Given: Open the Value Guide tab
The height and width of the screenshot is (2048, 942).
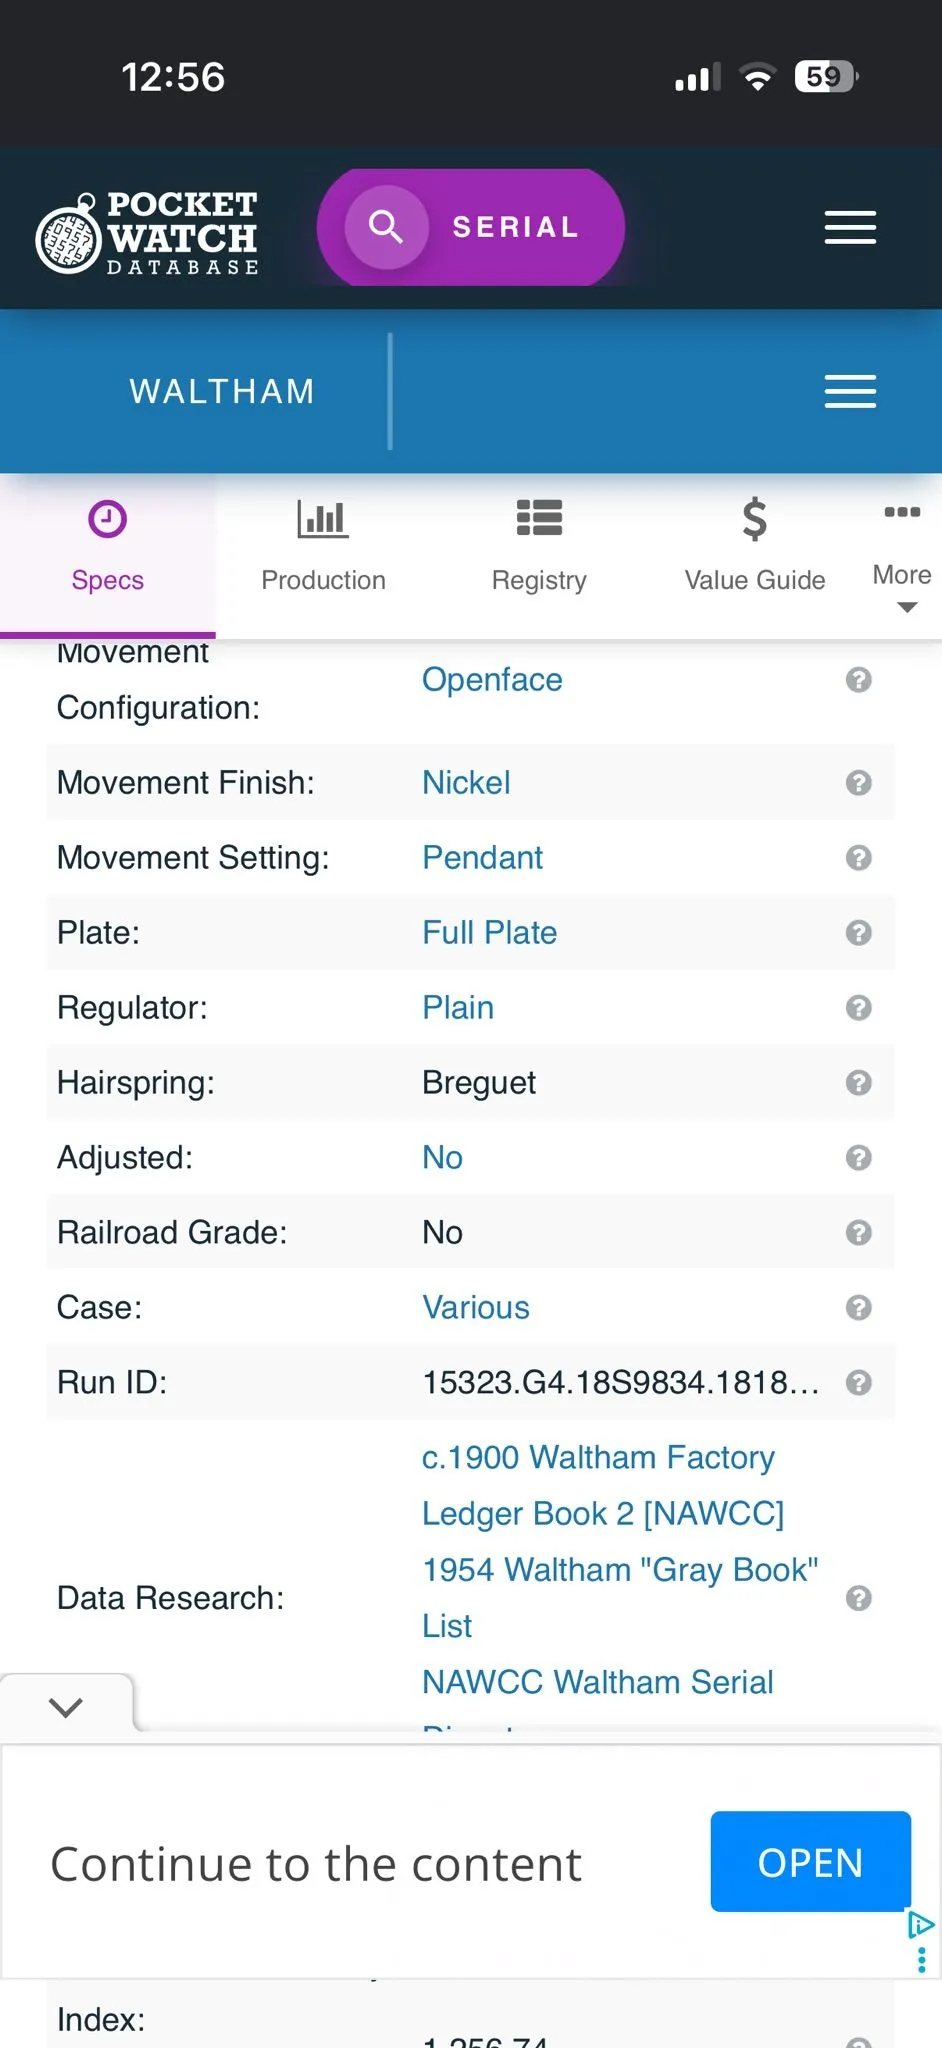Looking at the screenshot, I should coord(755,547).
